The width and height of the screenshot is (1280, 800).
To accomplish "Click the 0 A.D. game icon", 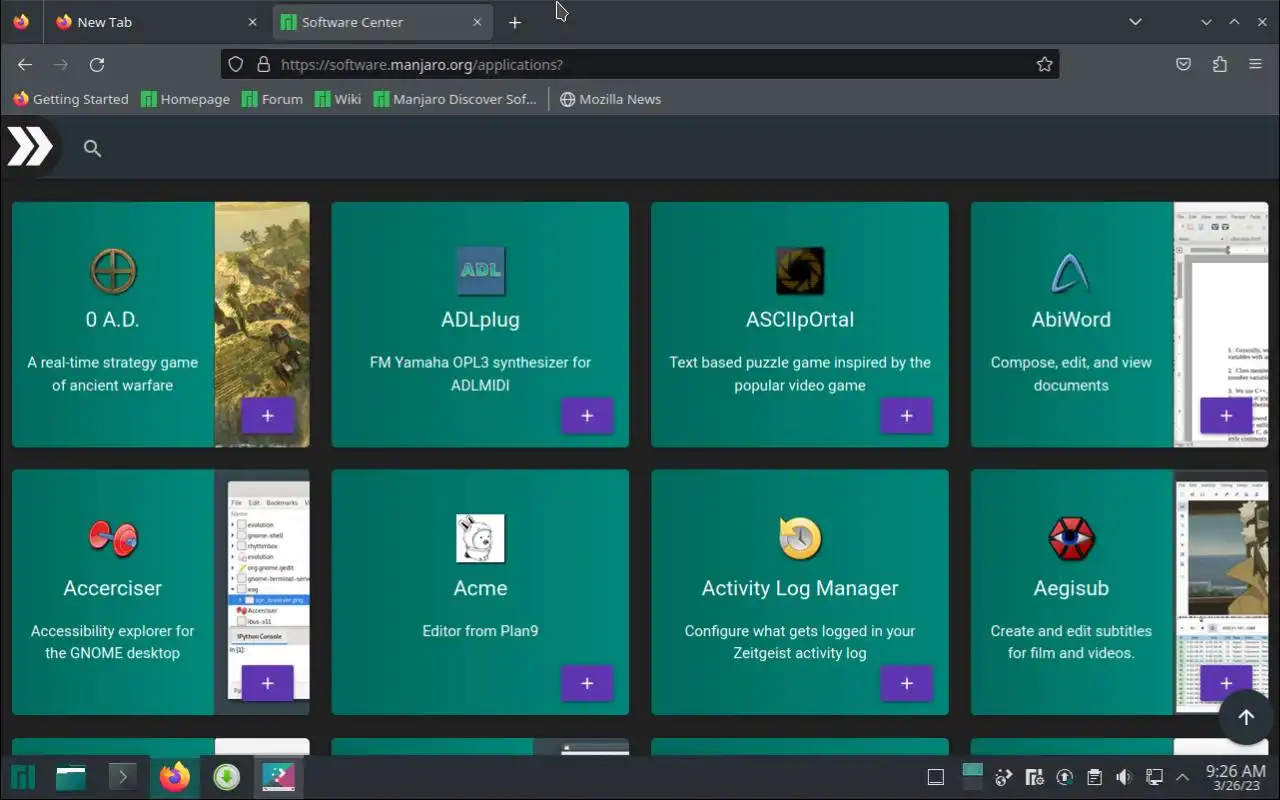I will click(x=113, y=271).
